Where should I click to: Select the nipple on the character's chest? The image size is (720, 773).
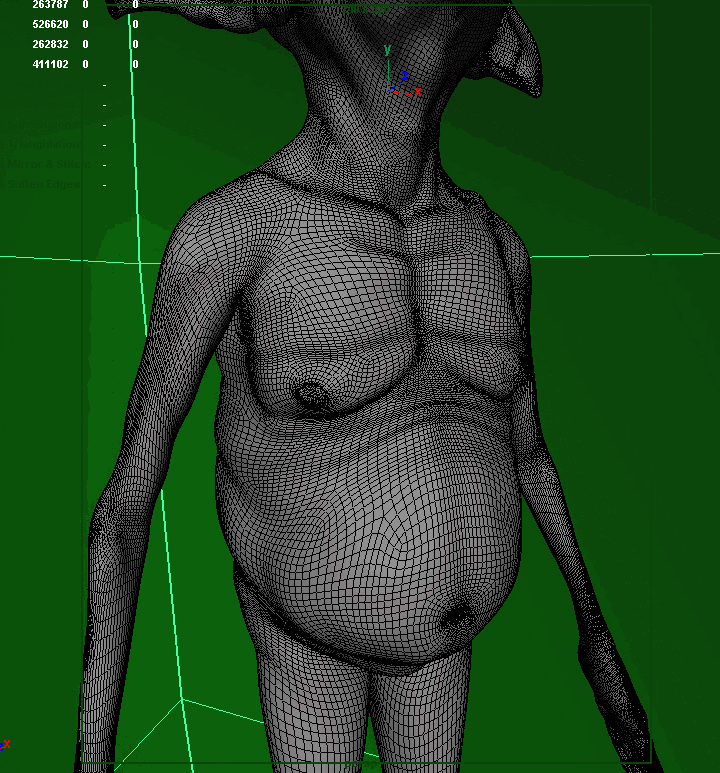pyautogui.click(x=313, y=394)
